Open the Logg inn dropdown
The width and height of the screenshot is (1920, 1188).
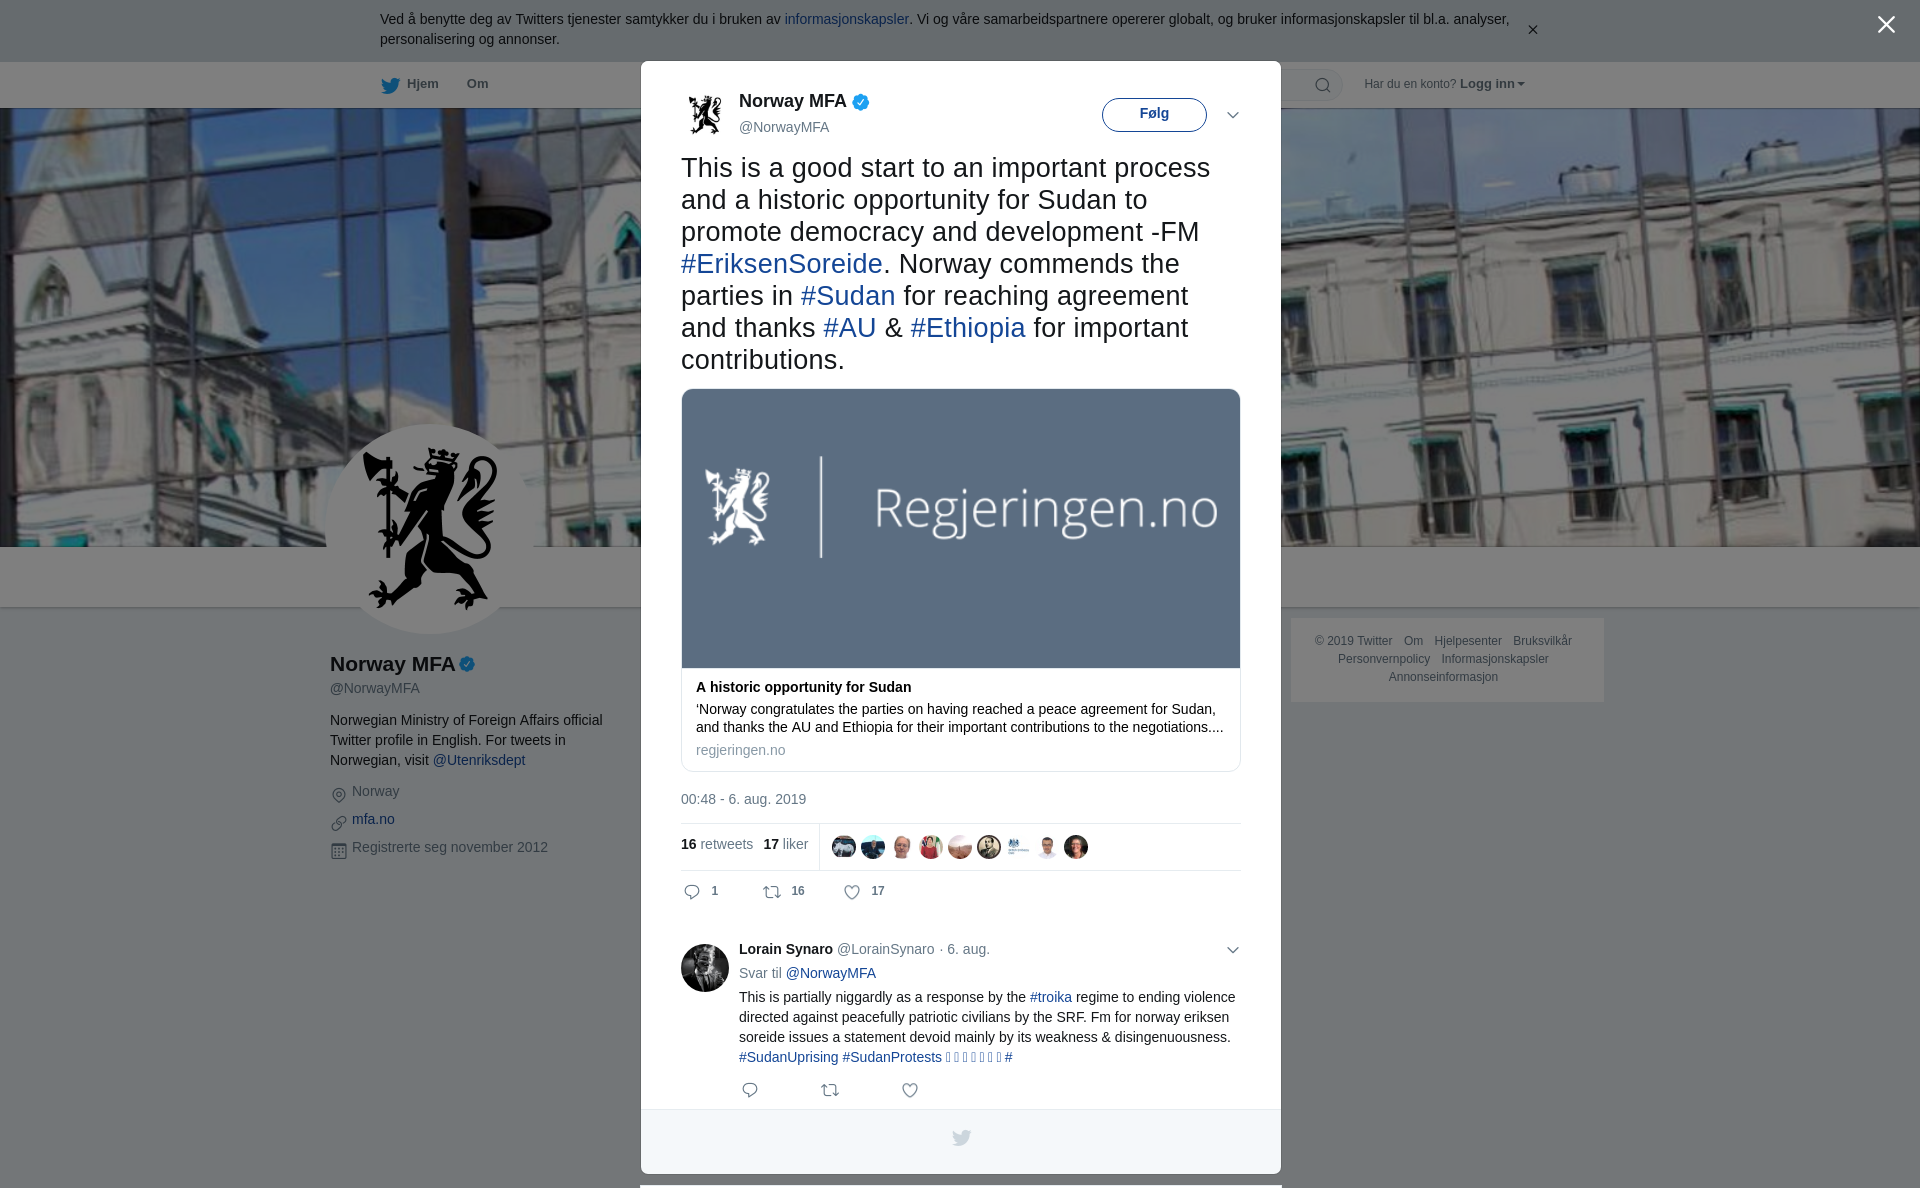pos(1492,84)
